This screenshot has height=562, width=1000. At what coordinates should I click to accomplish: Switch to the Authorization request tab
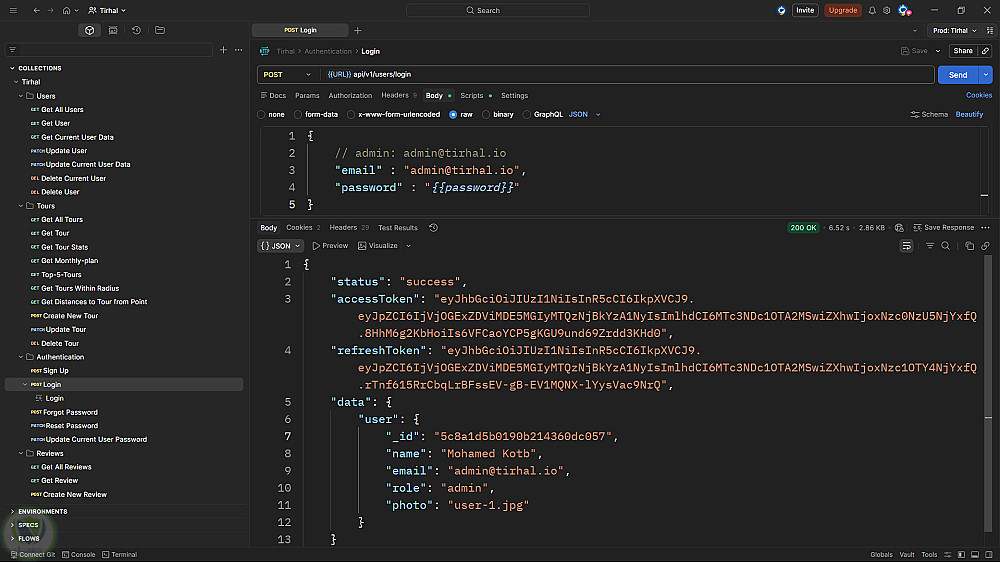tap(350, 96)
